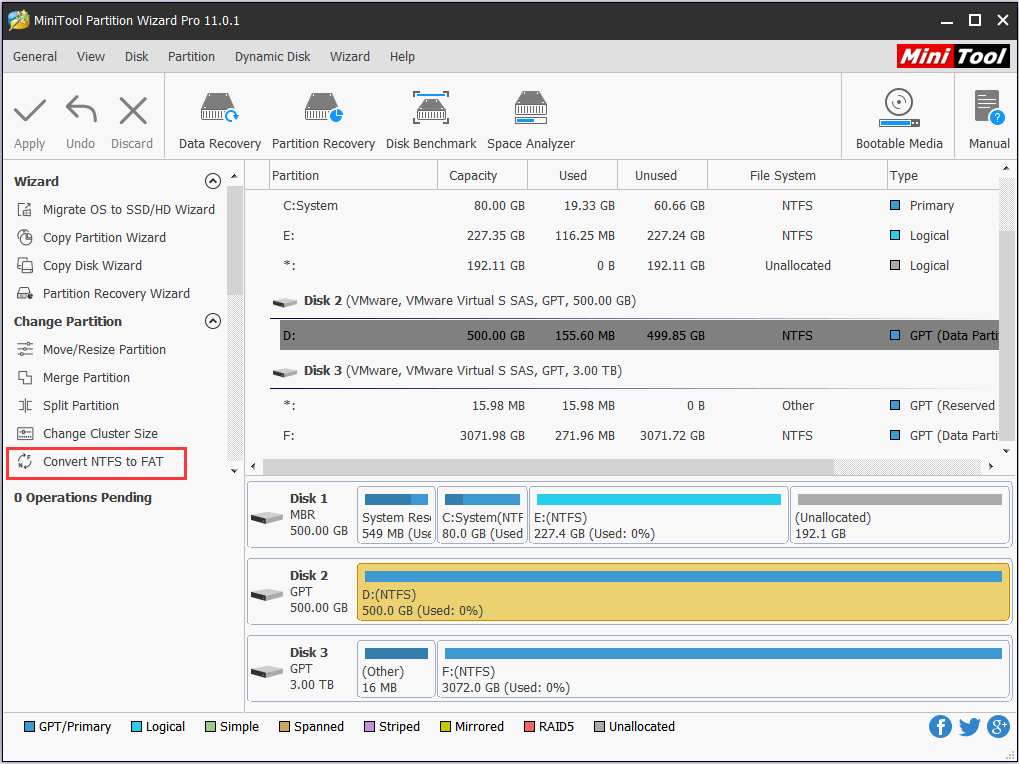This screenshot has height=764, width=1019.
Task: Click the Split Partition icon
Action: click(25, 405)
